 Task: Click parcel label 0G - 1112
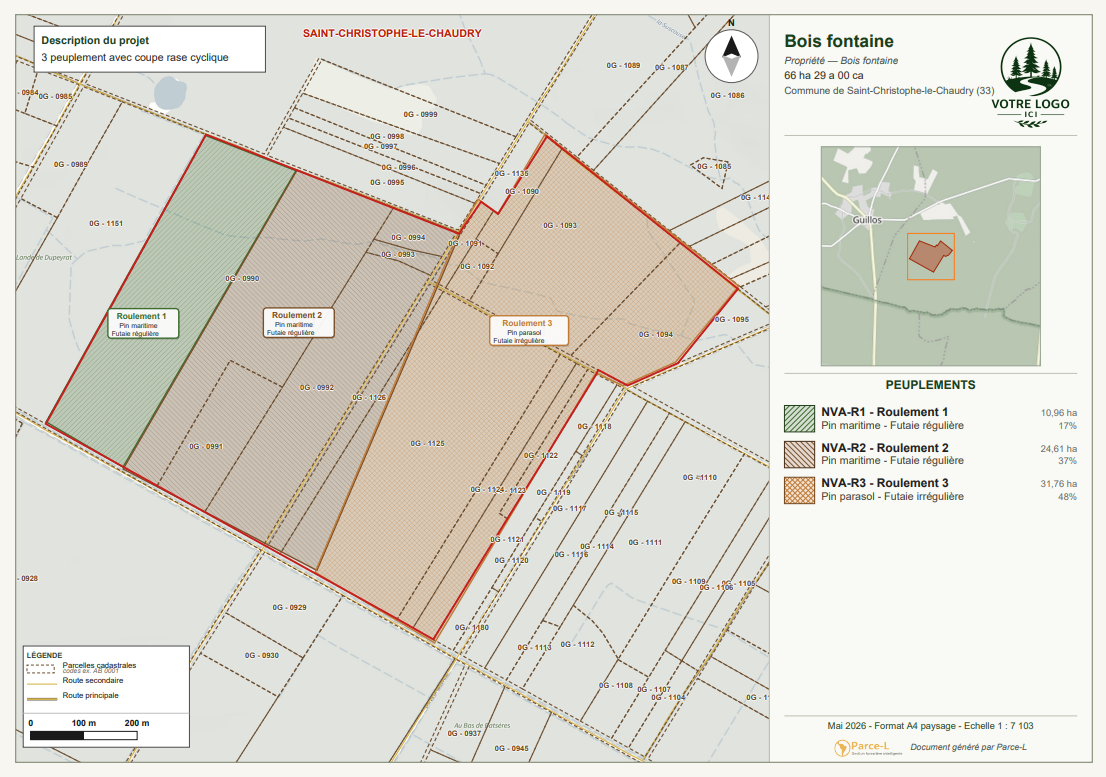[578, 644]
